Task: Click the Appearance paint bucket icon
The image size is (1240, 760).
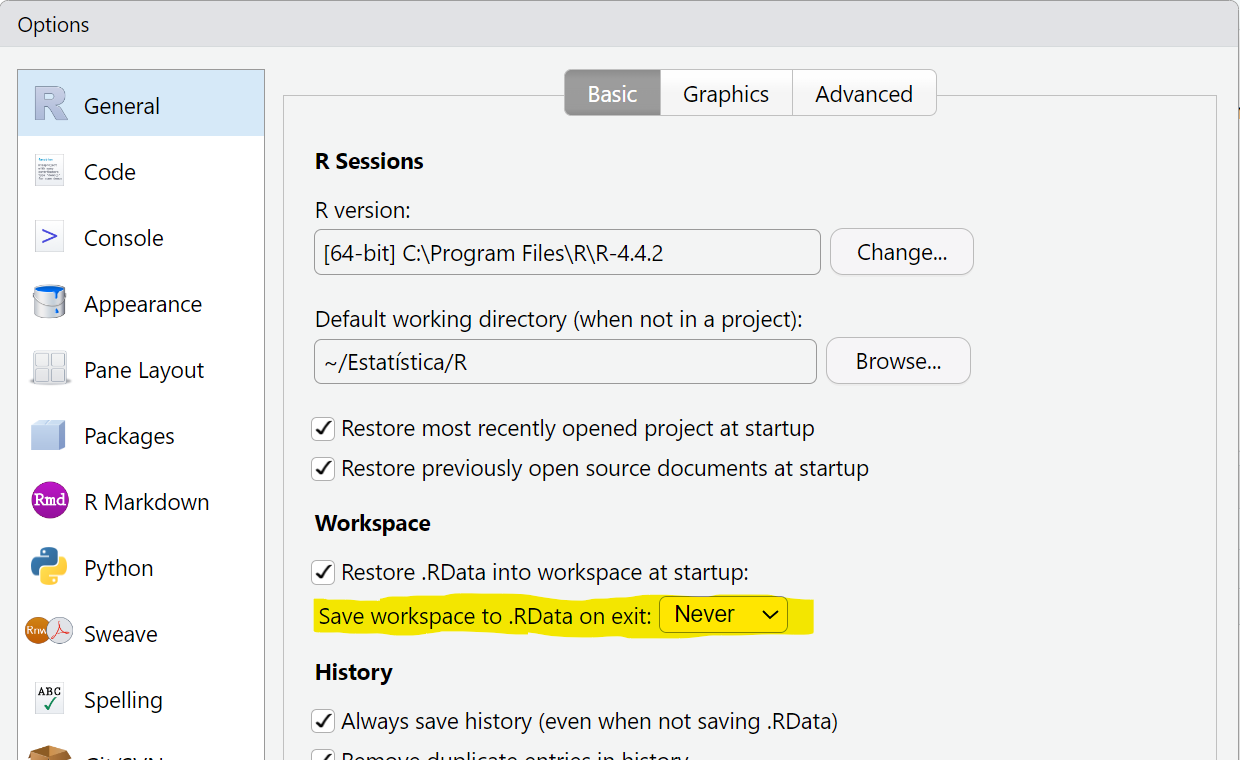Action: (49, 303)
